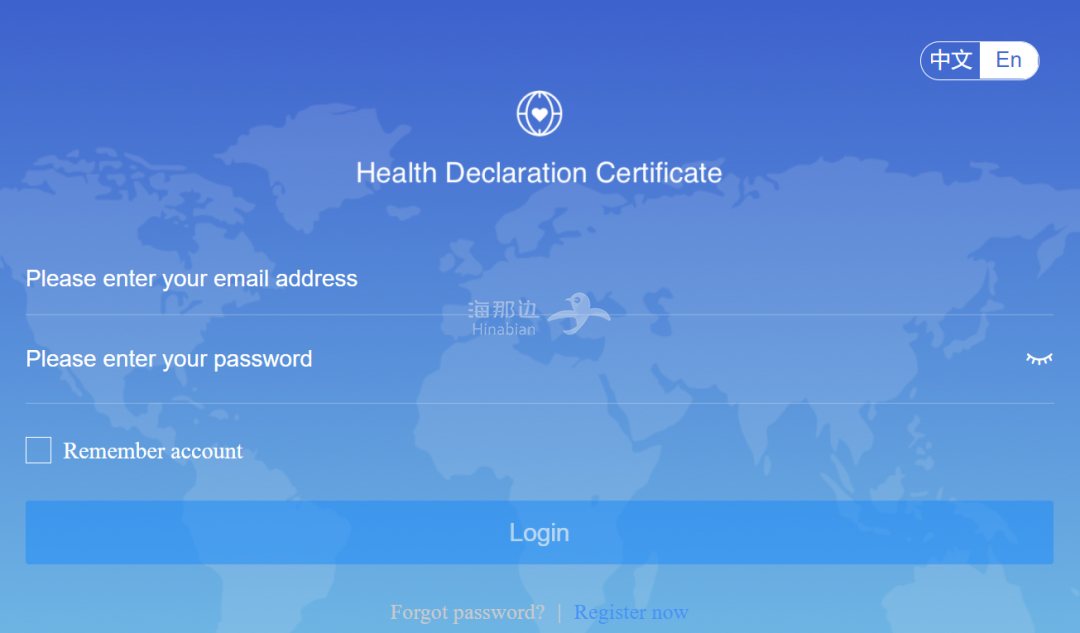This screenshot has height=633, width=1080.
Task: Click the separator between Forgot and Register
Action: [x=559, y=612]
